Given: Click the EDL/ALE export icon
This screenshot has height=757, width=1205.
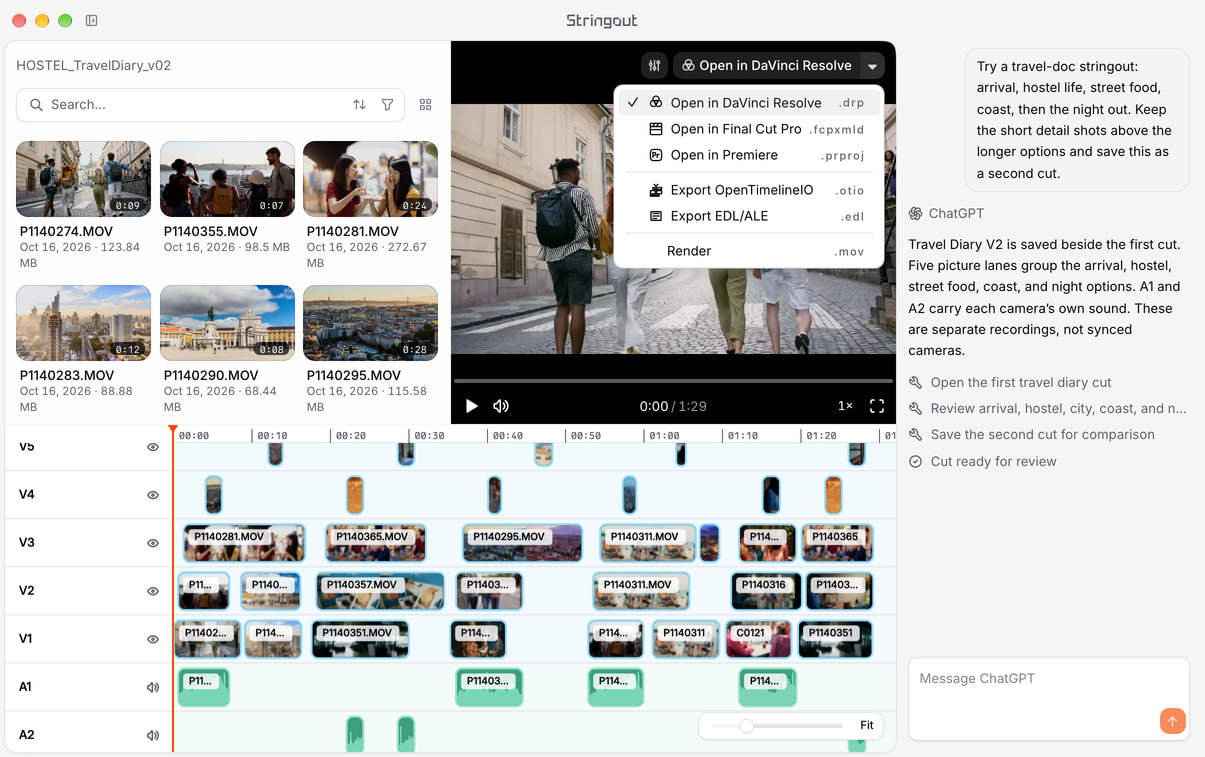Looking at the screenshot, I should tap(656, 216).
